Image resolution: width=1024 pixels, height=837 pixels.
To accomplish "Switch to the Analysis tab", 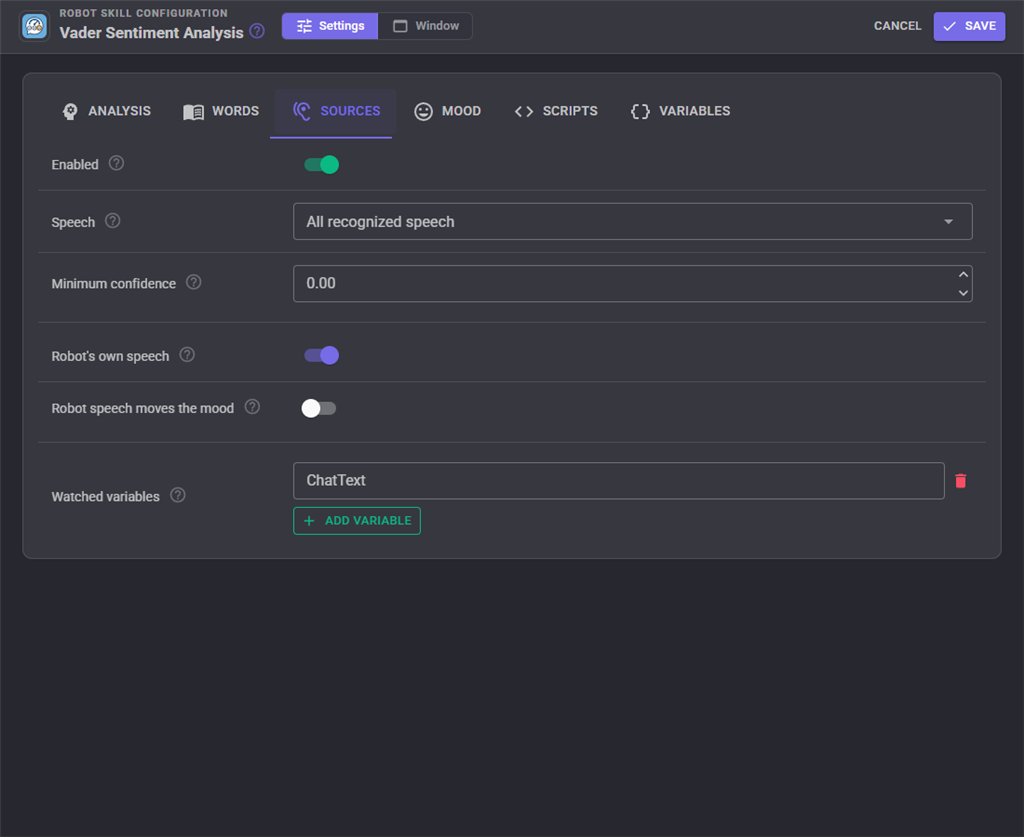I will click(106, 111).
